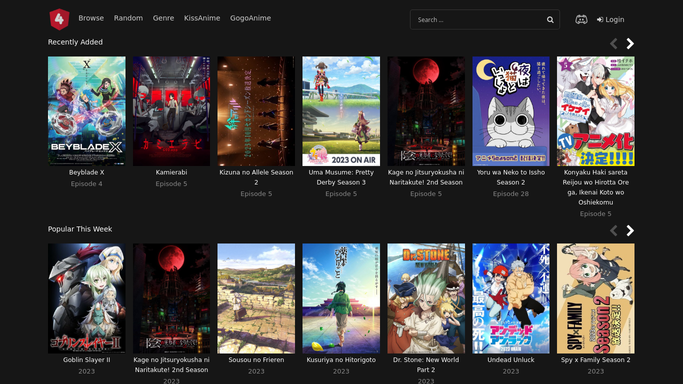Open the Browse menu item
The height and width of the screenshot is (384, 683).
pos(91,18)
